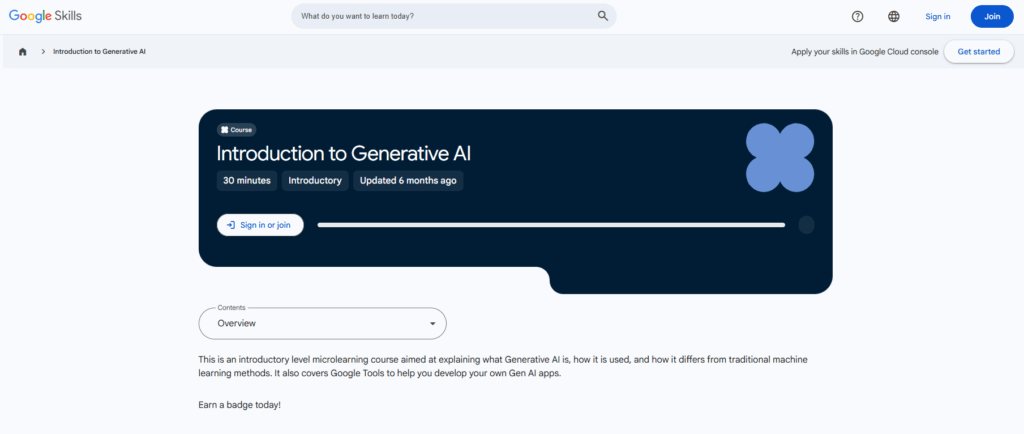This screenshot has height=434, width=1024.
Task: Click the Get started button
Action: 978,51
